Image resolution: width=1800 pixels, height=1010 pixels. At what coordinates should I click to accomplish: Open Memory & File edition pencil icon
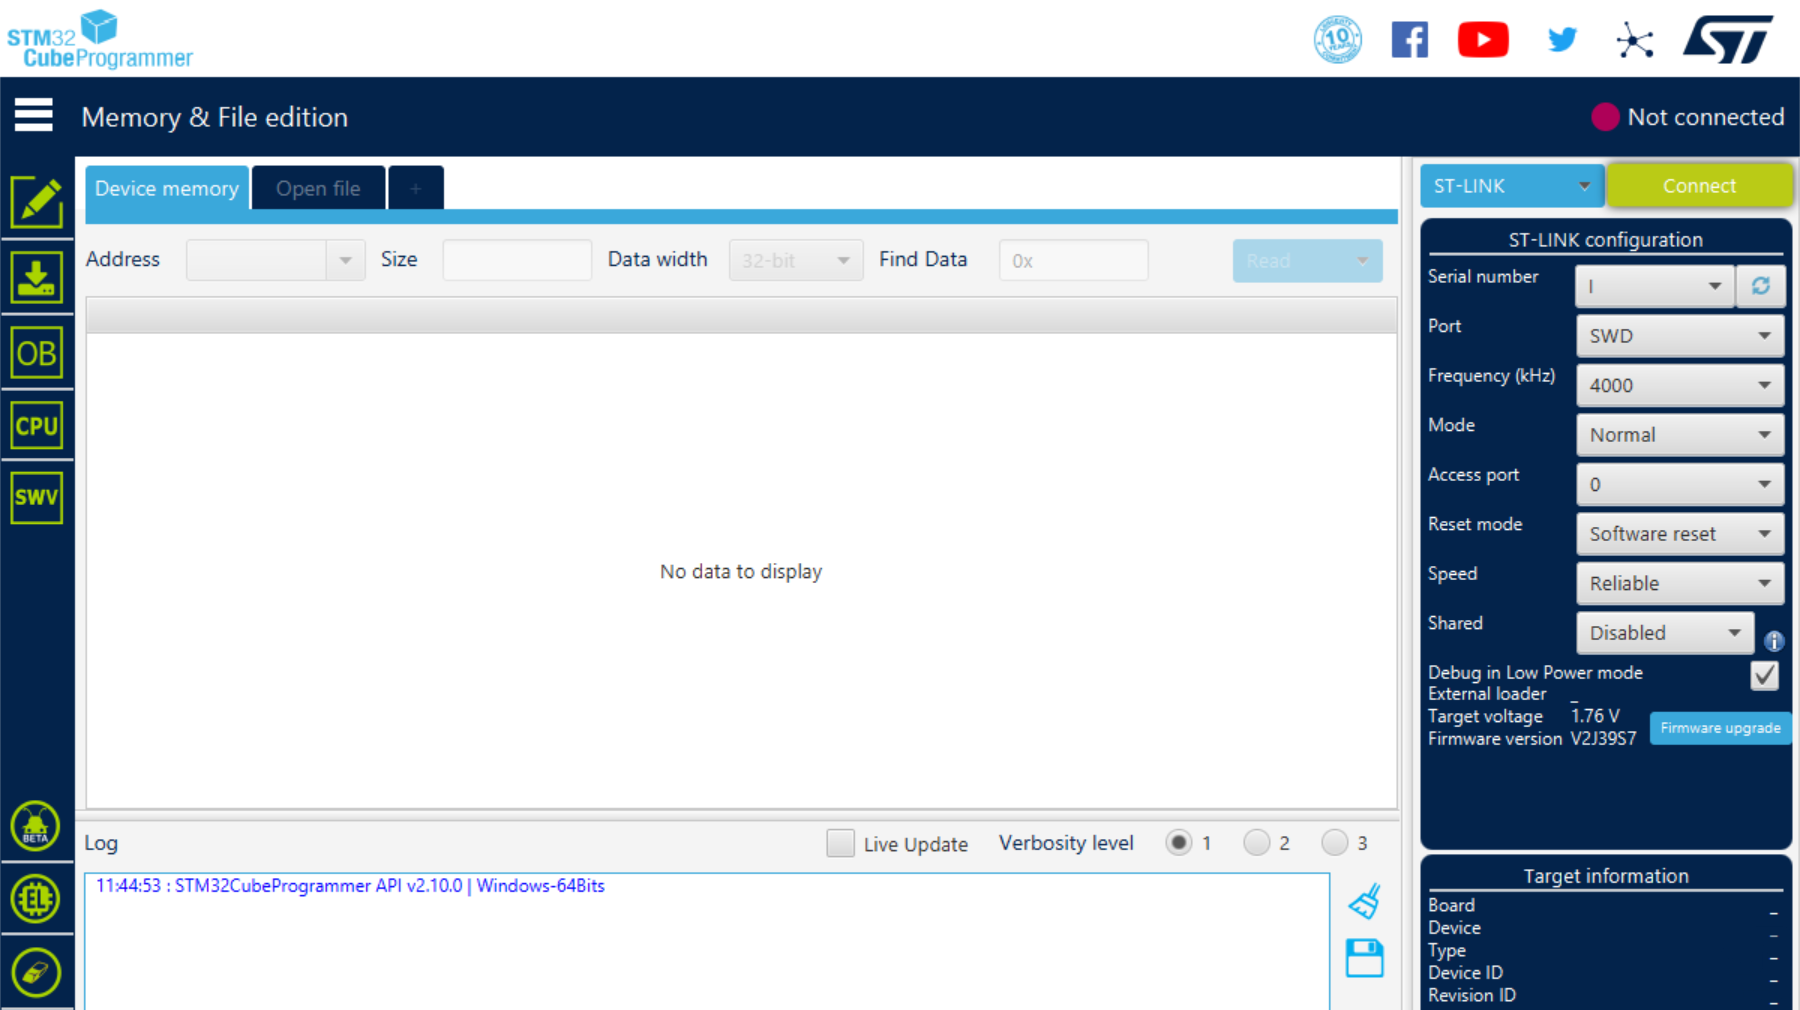click(37, 202)
